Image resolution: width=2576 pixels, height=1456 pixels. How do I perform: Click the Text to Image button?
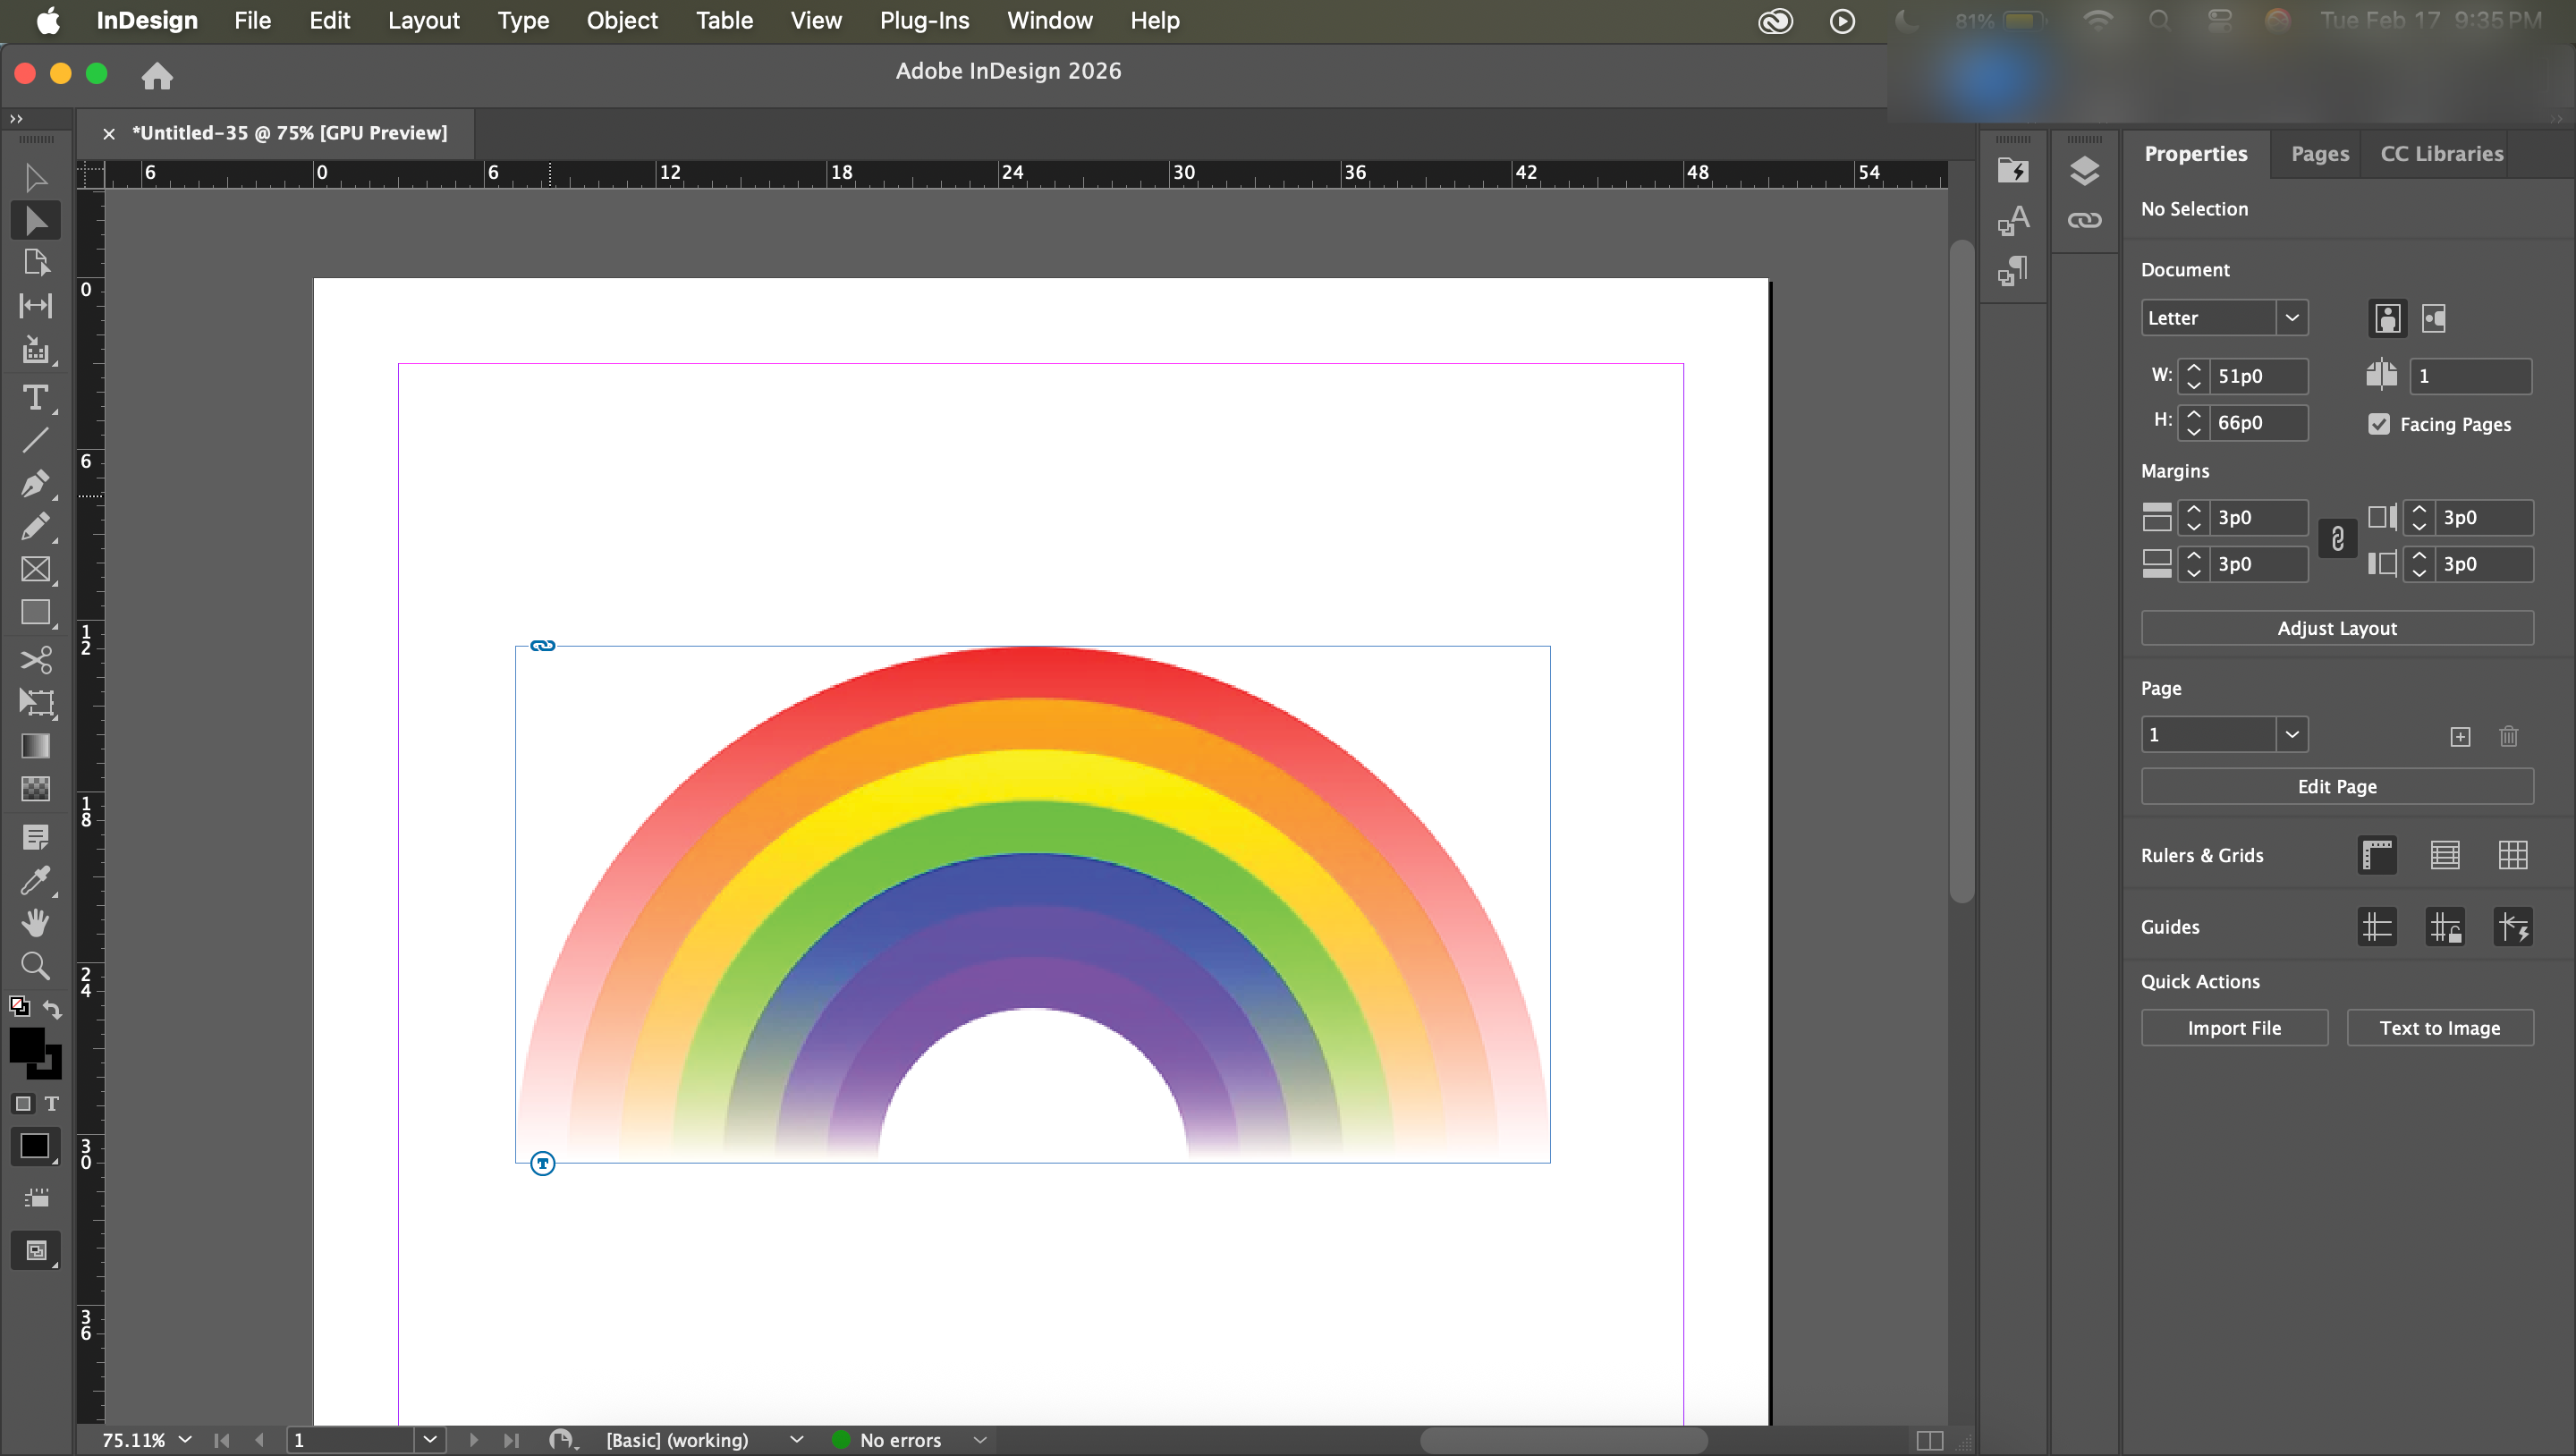[2439, 1028]
